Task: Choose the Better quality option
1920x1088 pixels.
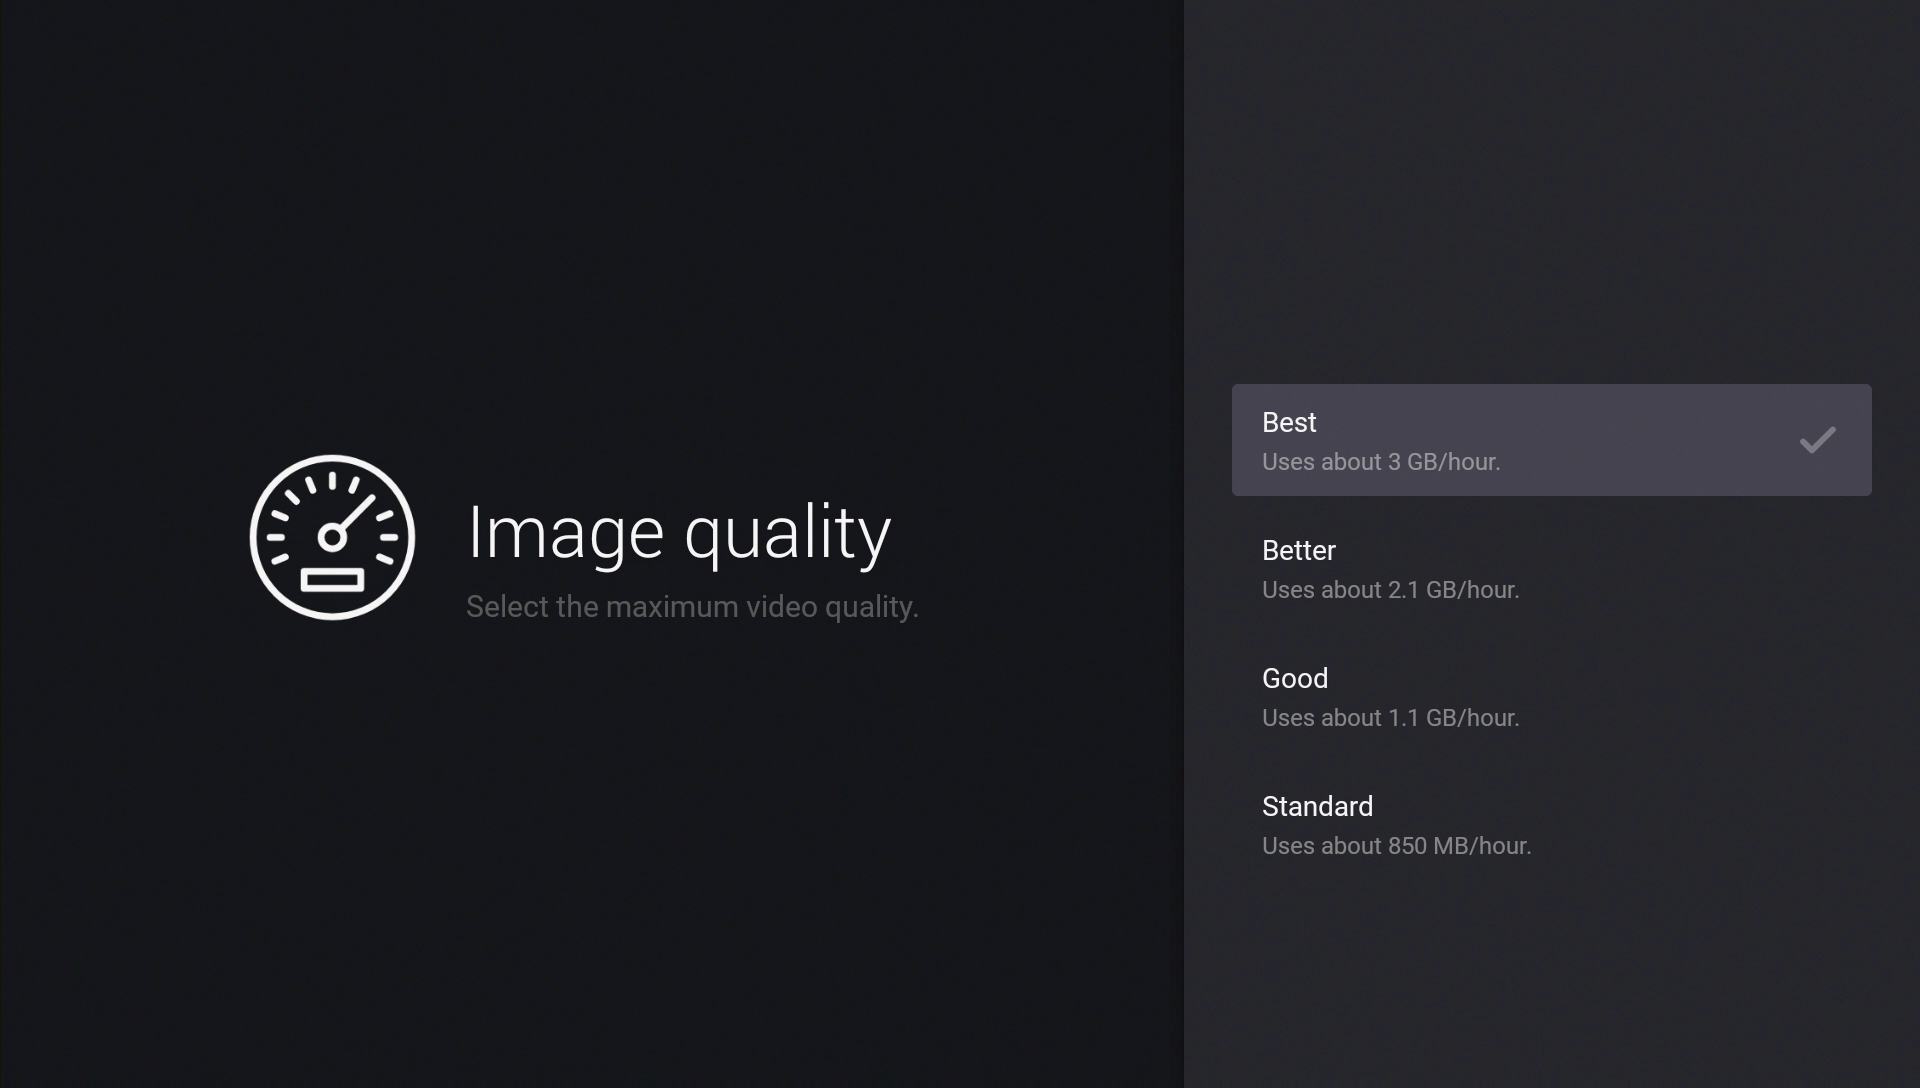Action: coord(1551,568)
